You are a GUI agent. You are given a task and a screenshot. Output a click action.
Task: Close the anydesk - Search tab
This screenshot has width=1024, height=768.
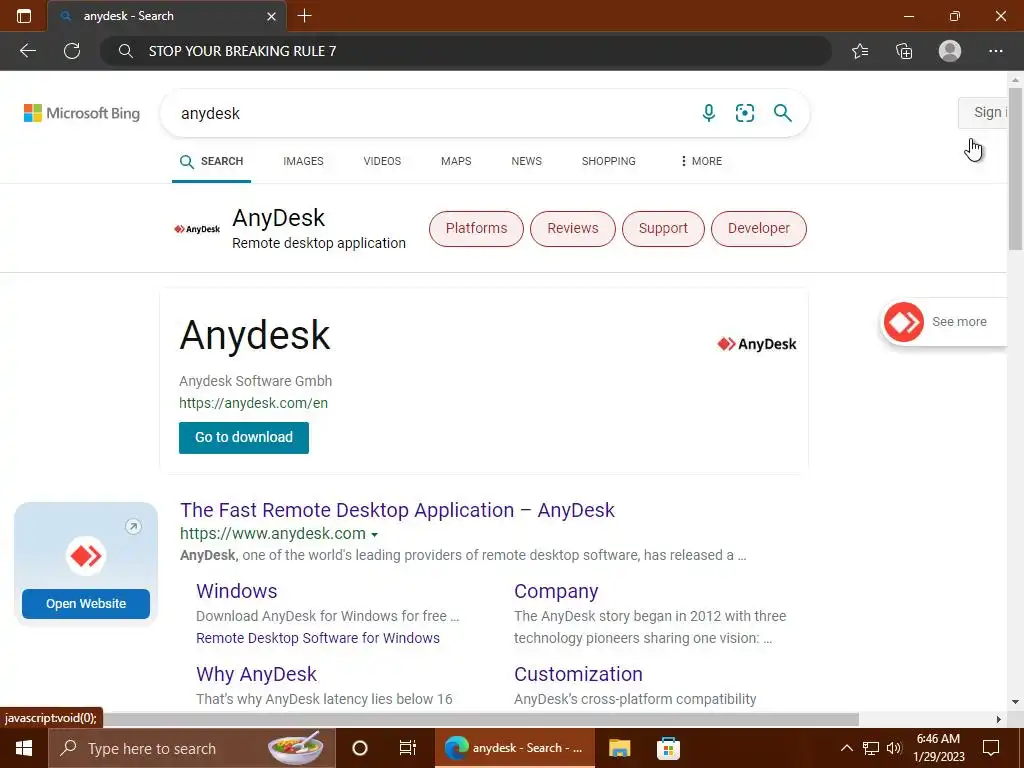[272, 16]
